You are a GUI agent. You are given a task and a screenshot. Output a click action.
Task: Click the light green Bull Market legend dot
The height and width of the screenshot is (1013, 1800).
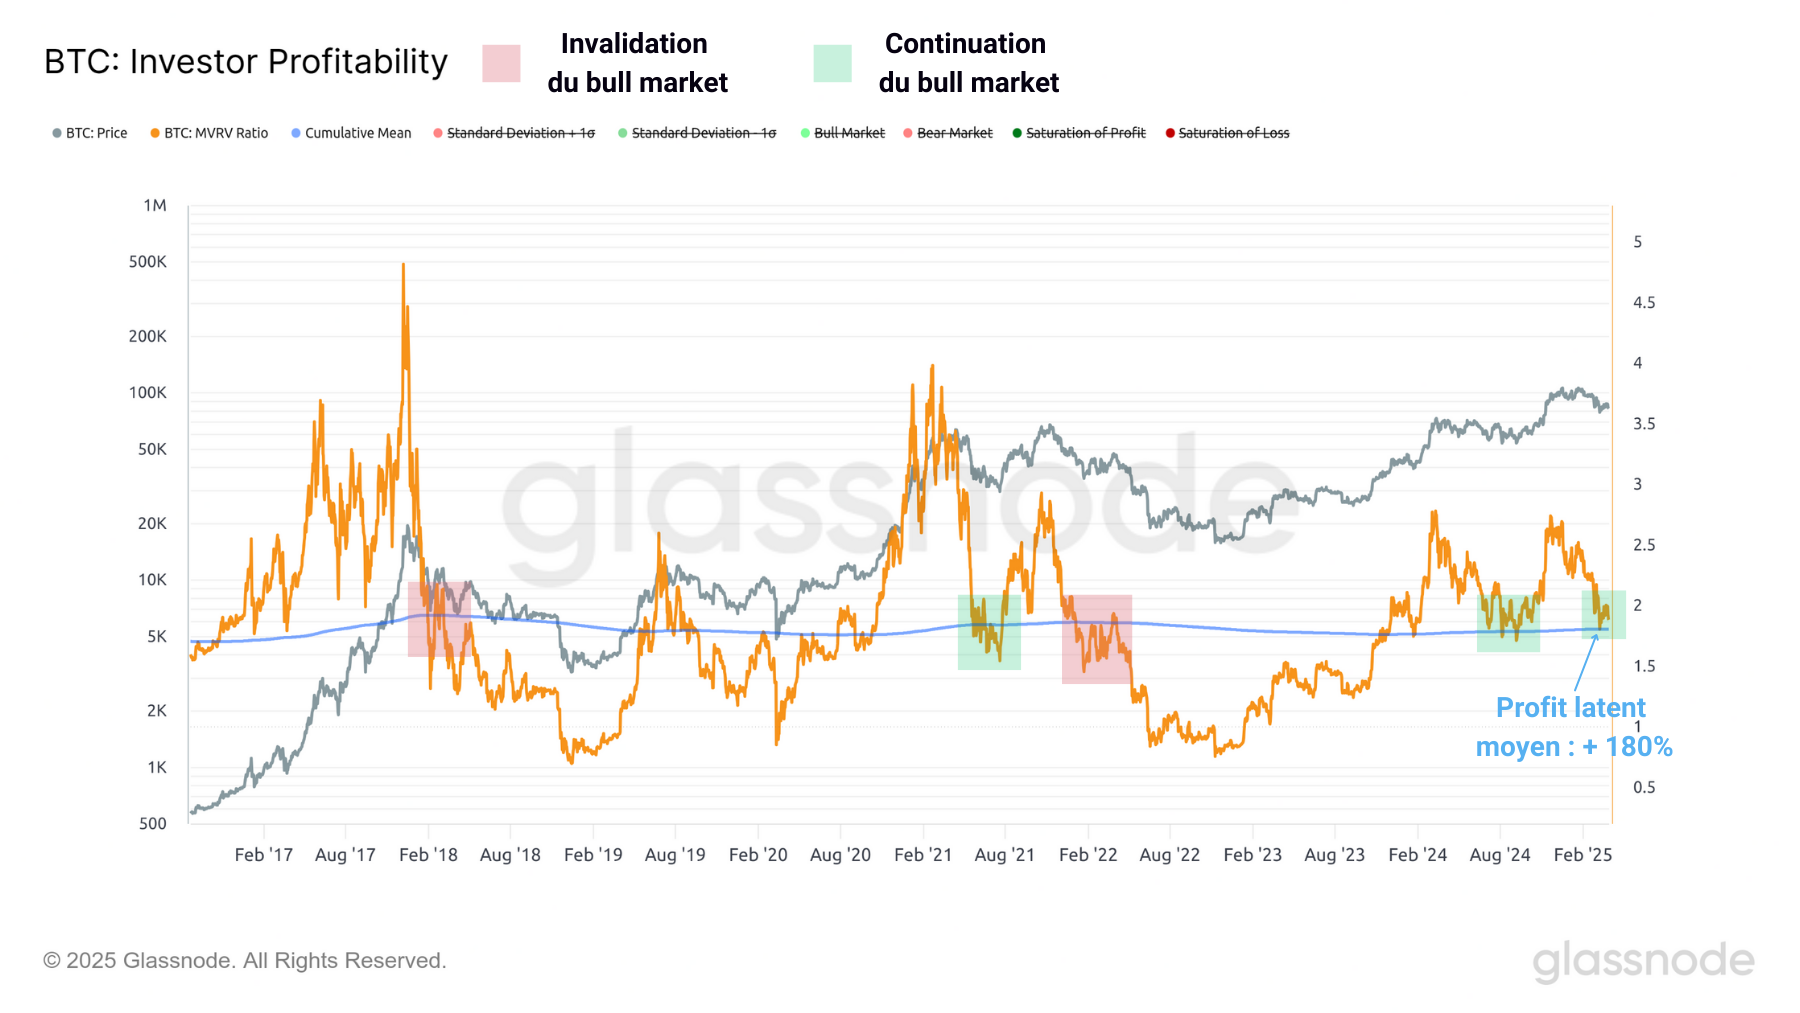805,133
